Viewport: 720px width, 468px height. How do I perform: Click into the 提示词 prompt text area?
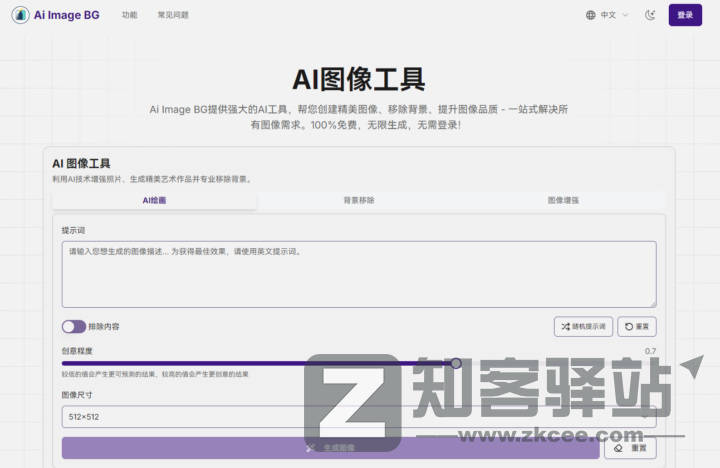pyautogui.click(x=358, y=274)
